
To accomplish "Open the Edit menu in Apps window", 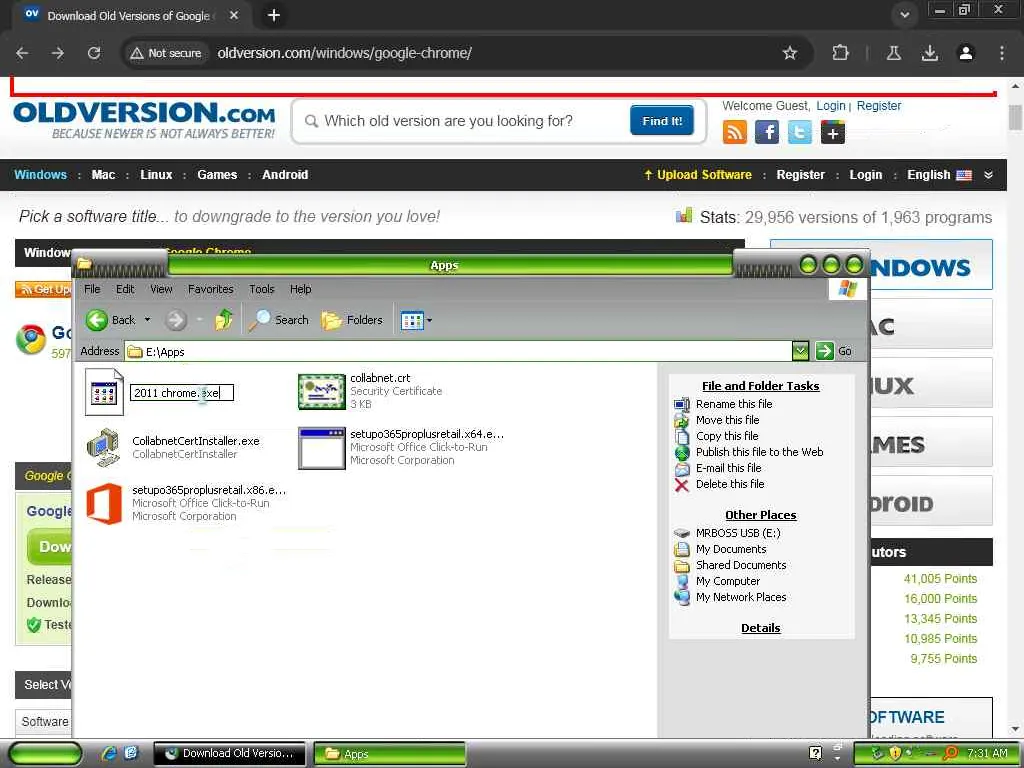I will (125, 289).
